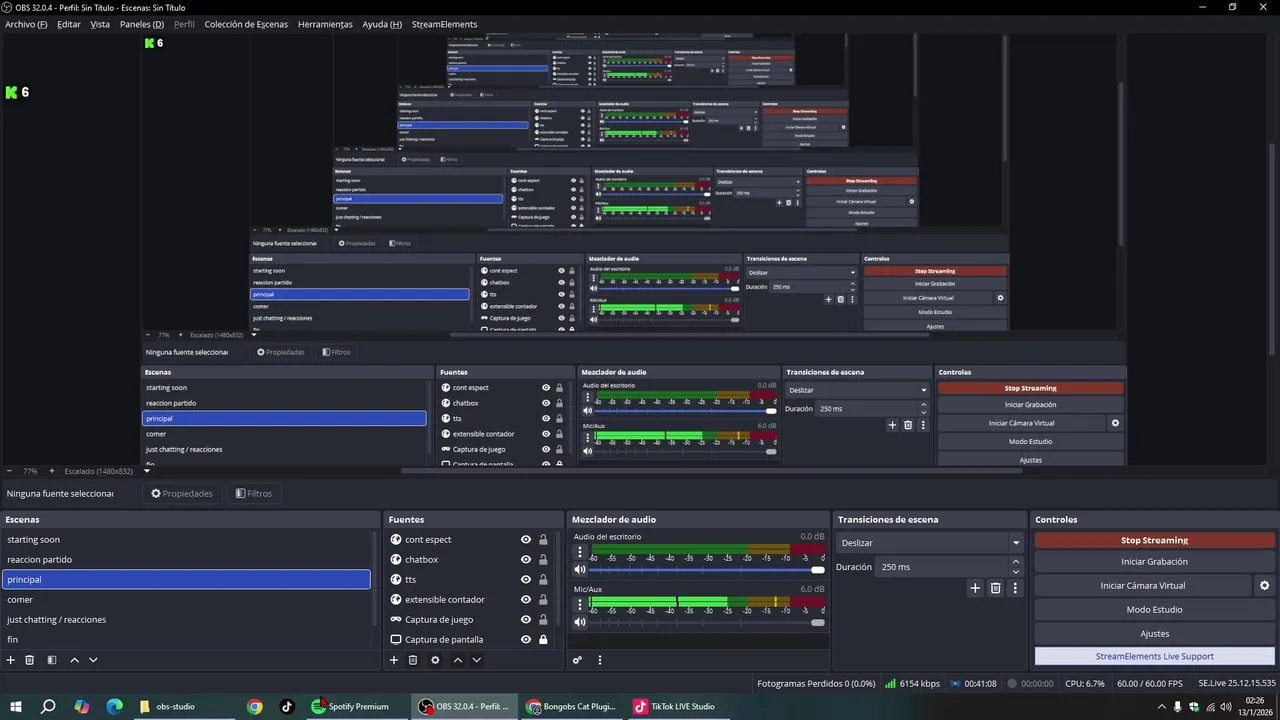Open Paneles menu
Image resolution: width=1280 pixels, height=720 pixels.
142,24
